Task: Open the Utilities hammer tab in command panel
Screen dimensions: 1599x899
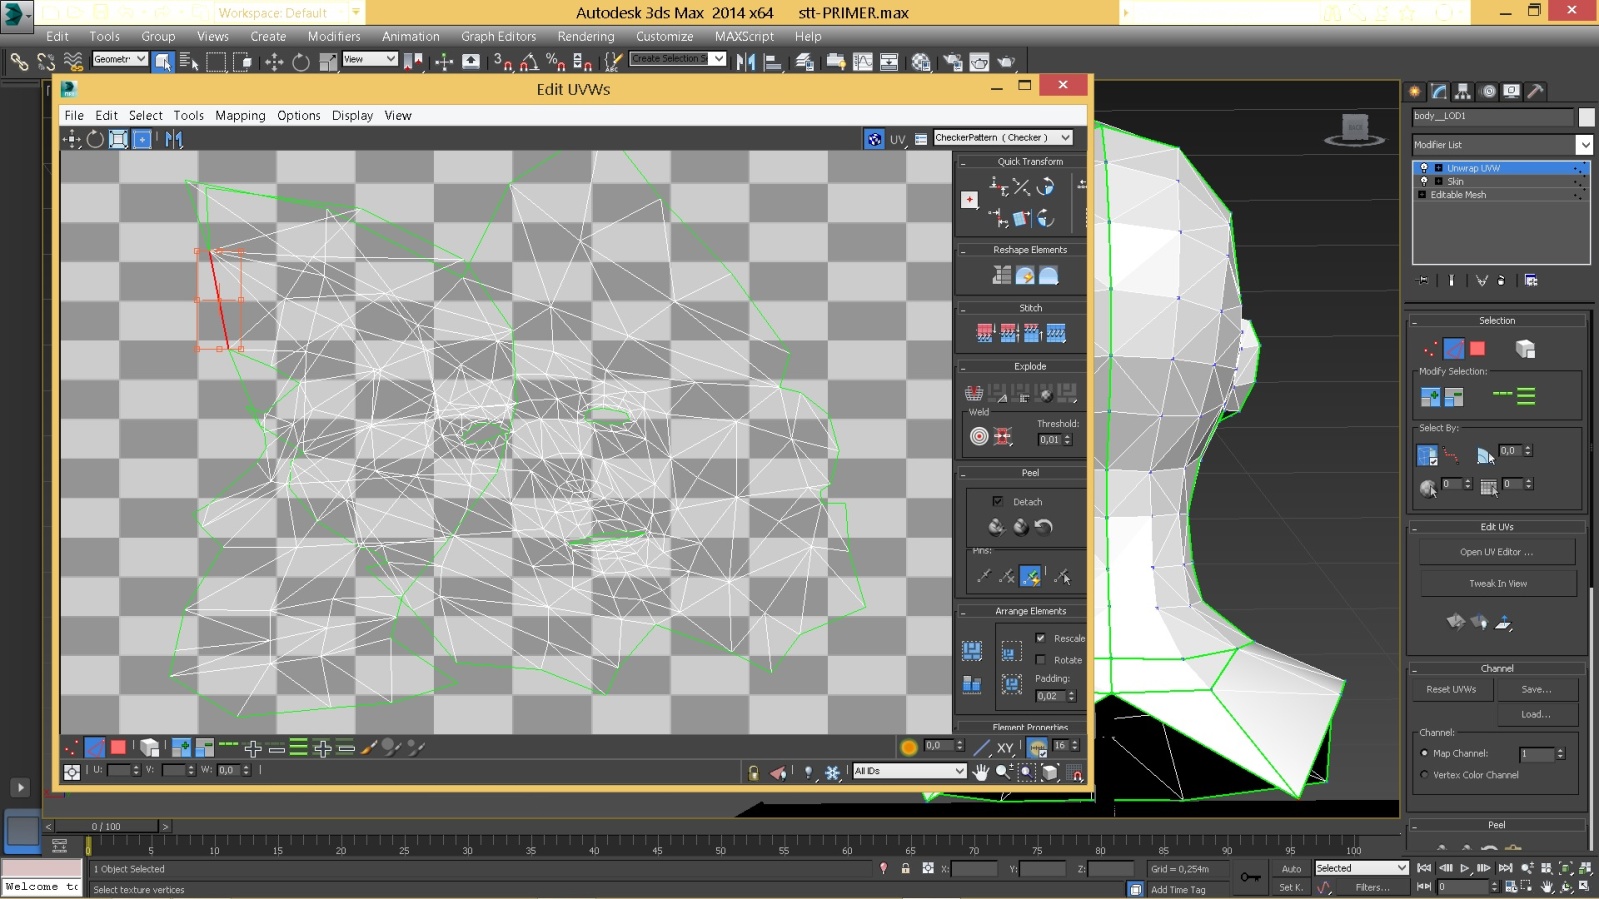Action: (x=1535, y=91)
